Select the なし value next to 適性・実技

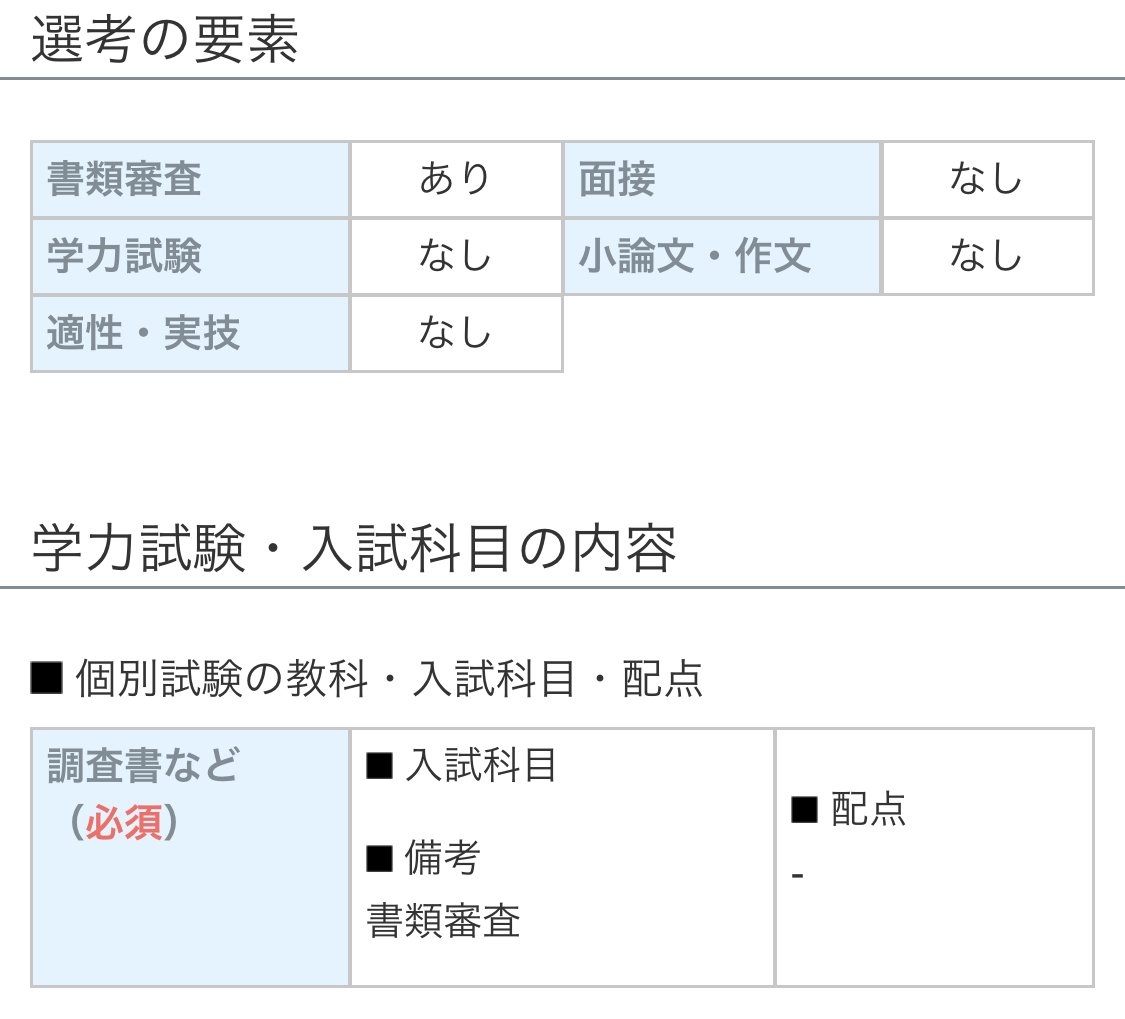455,334
